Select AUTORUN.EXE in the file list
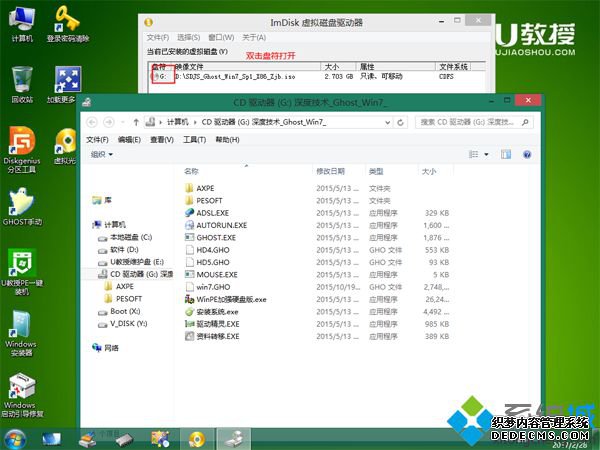600x450 pixels. pyautogui.click(x=216, y=225)
